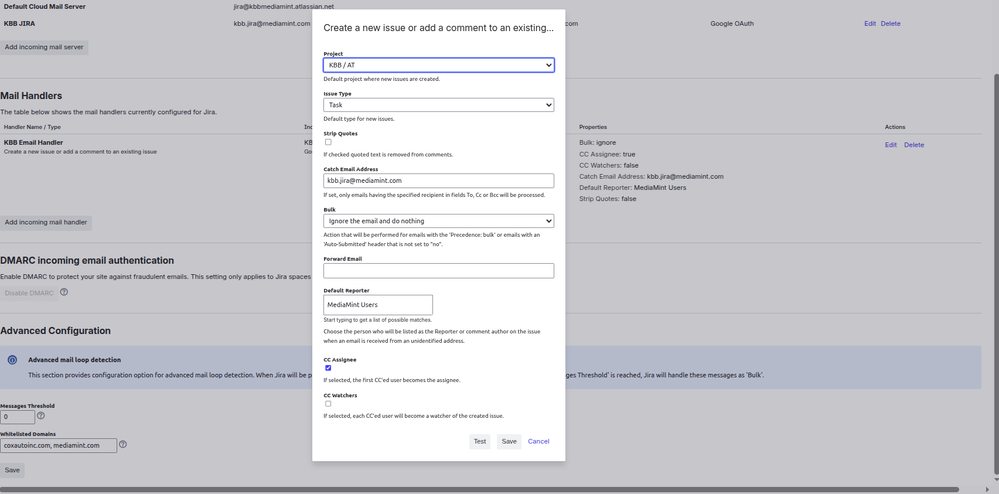Delete the KBB Email Handler
The width and height of the screenshot is (999, 494).
[914, 145]
